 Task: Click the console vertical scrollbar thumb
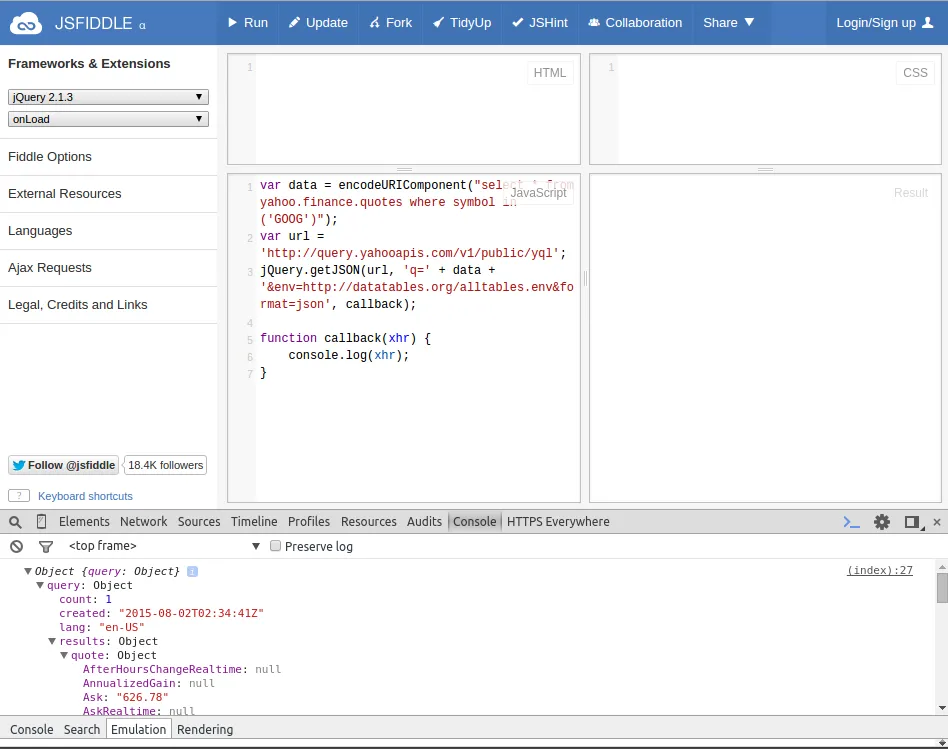tap(942, 588)
